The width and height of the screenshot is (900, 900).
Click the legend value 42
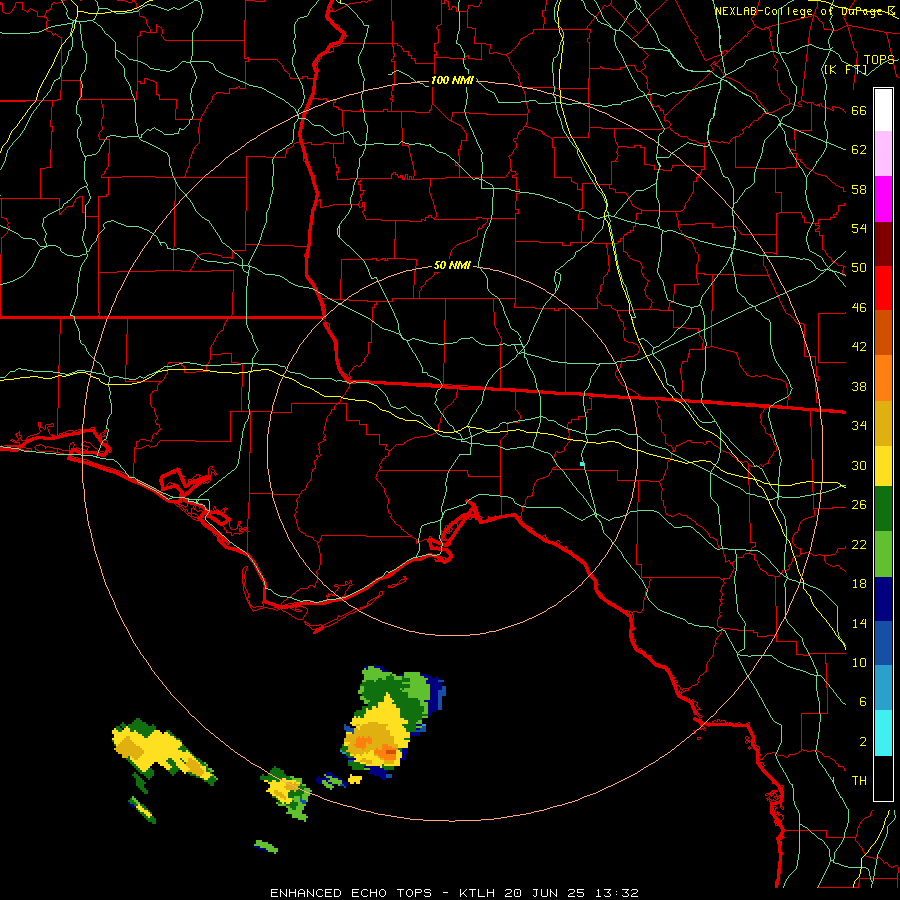[x=859, y=346]
